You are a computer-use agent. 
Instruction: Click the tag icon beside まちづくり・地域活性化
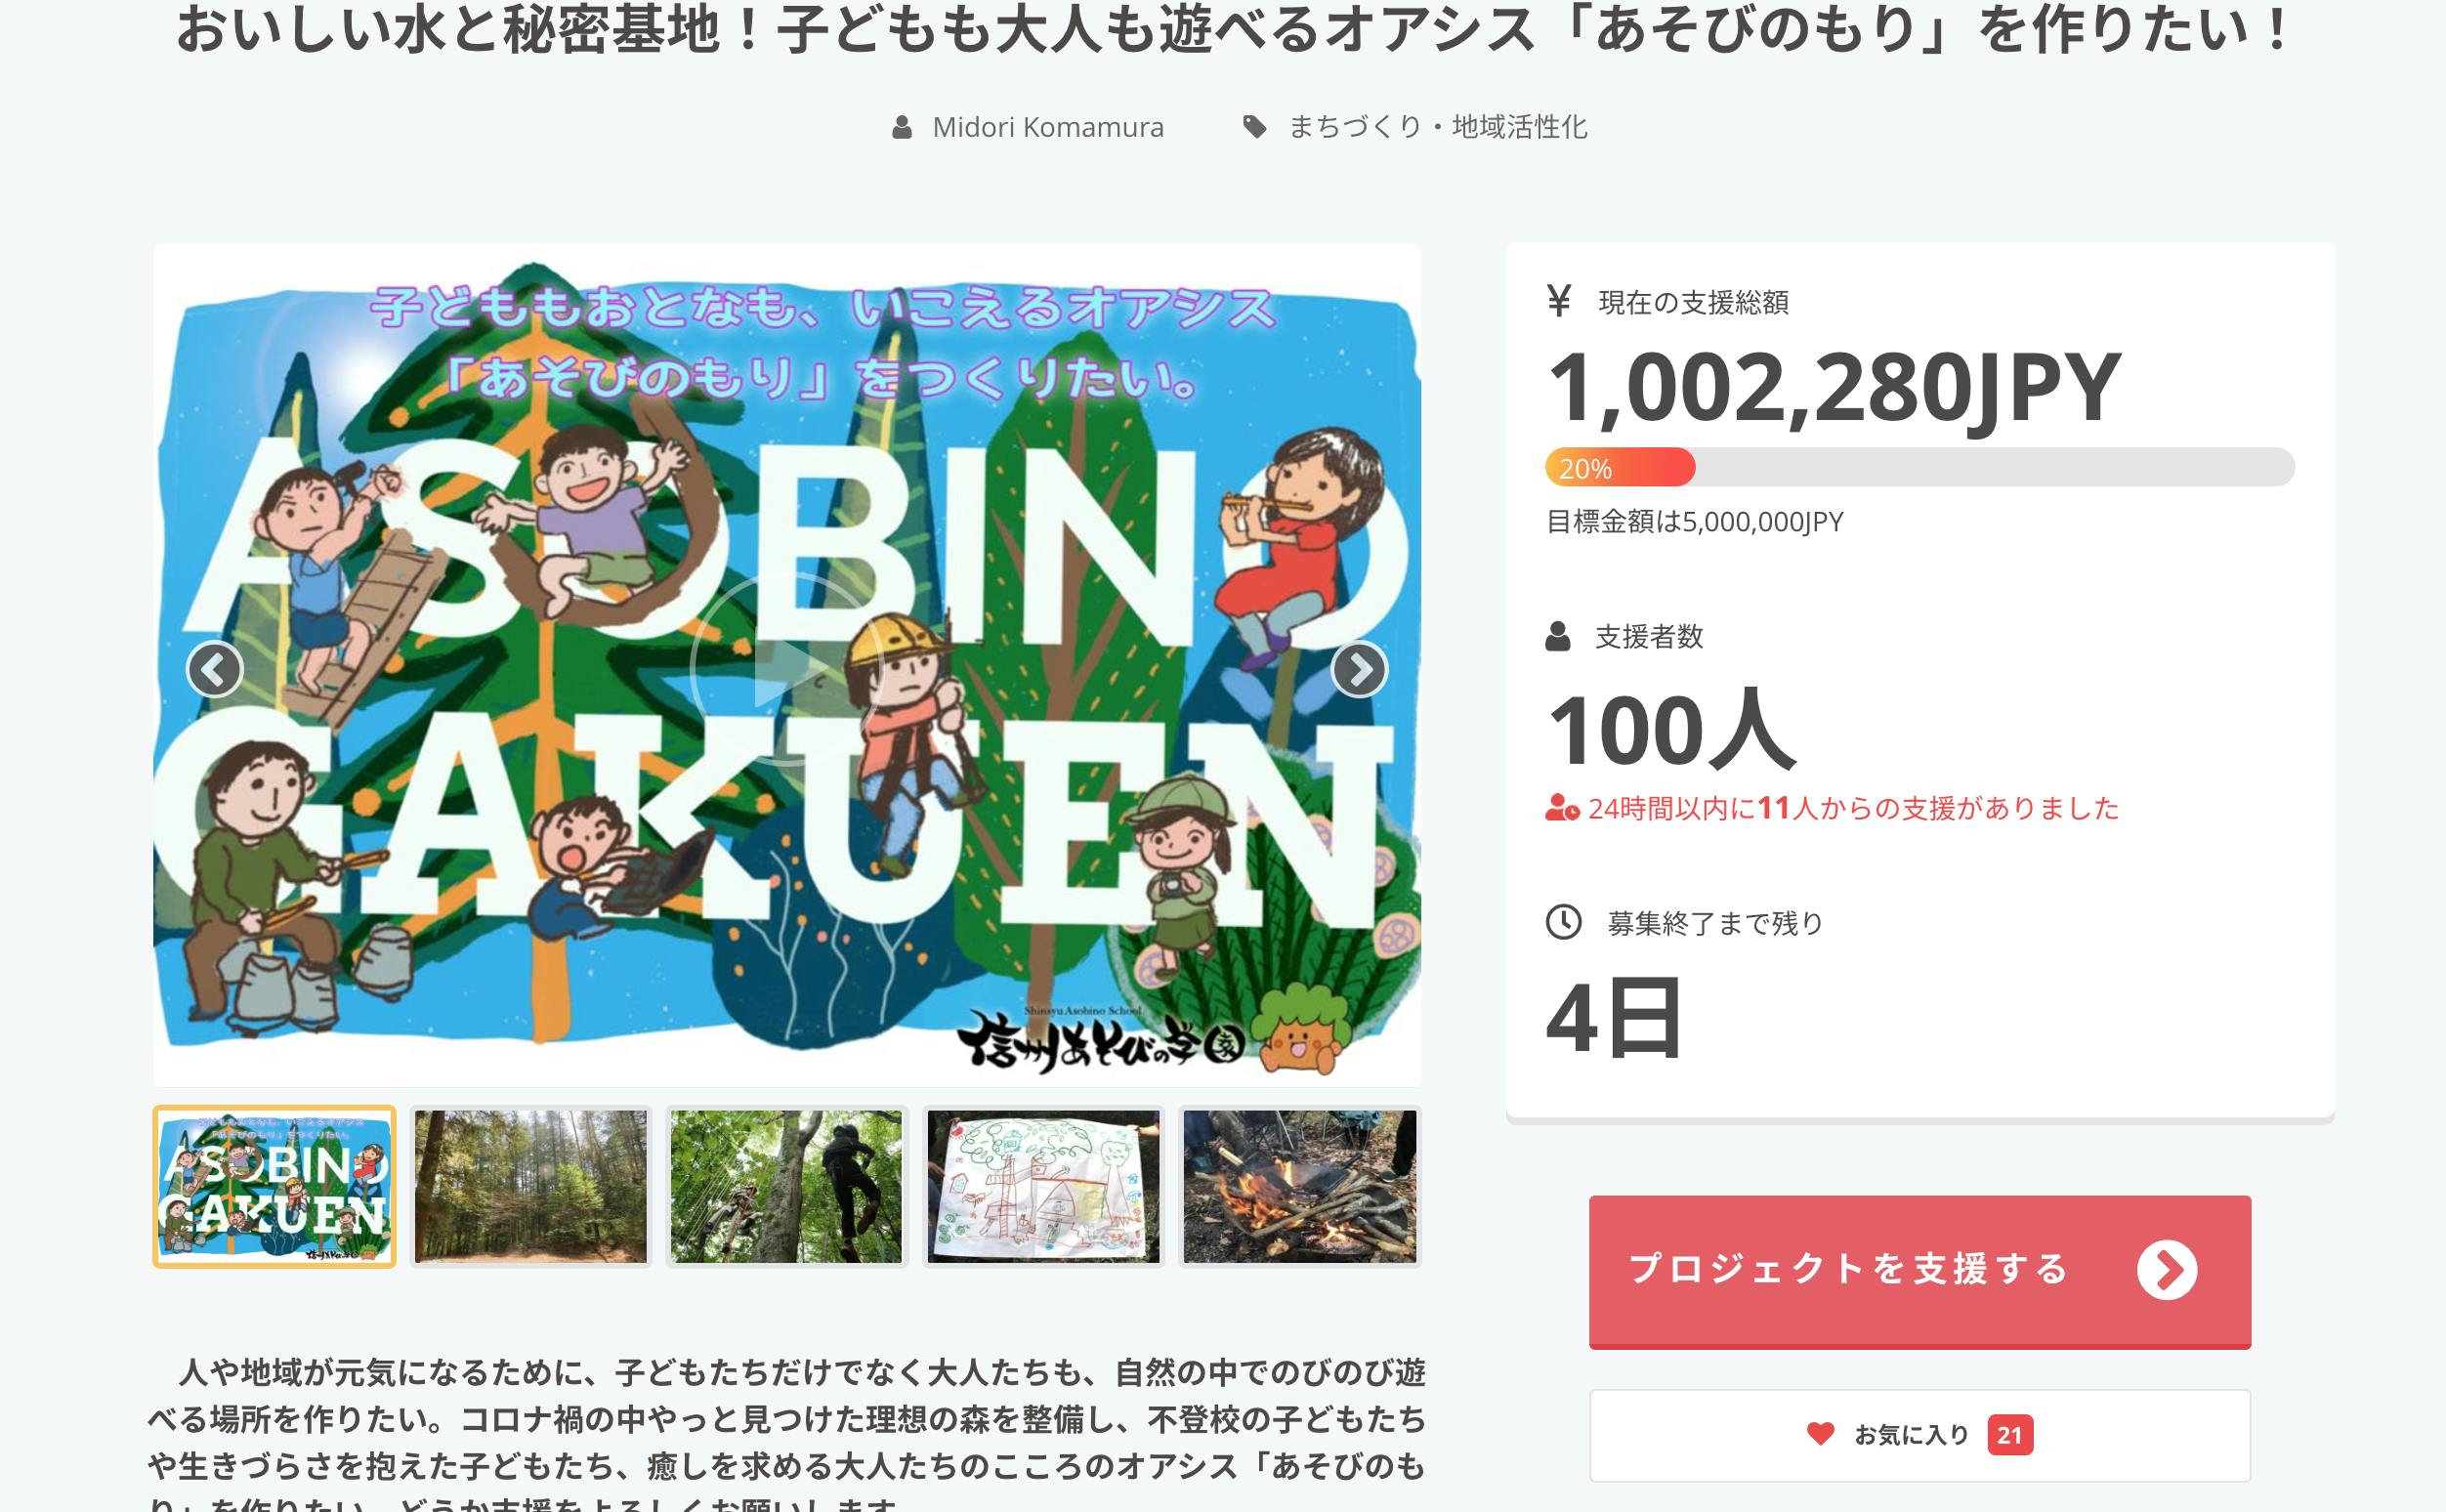pos(1255,127)
